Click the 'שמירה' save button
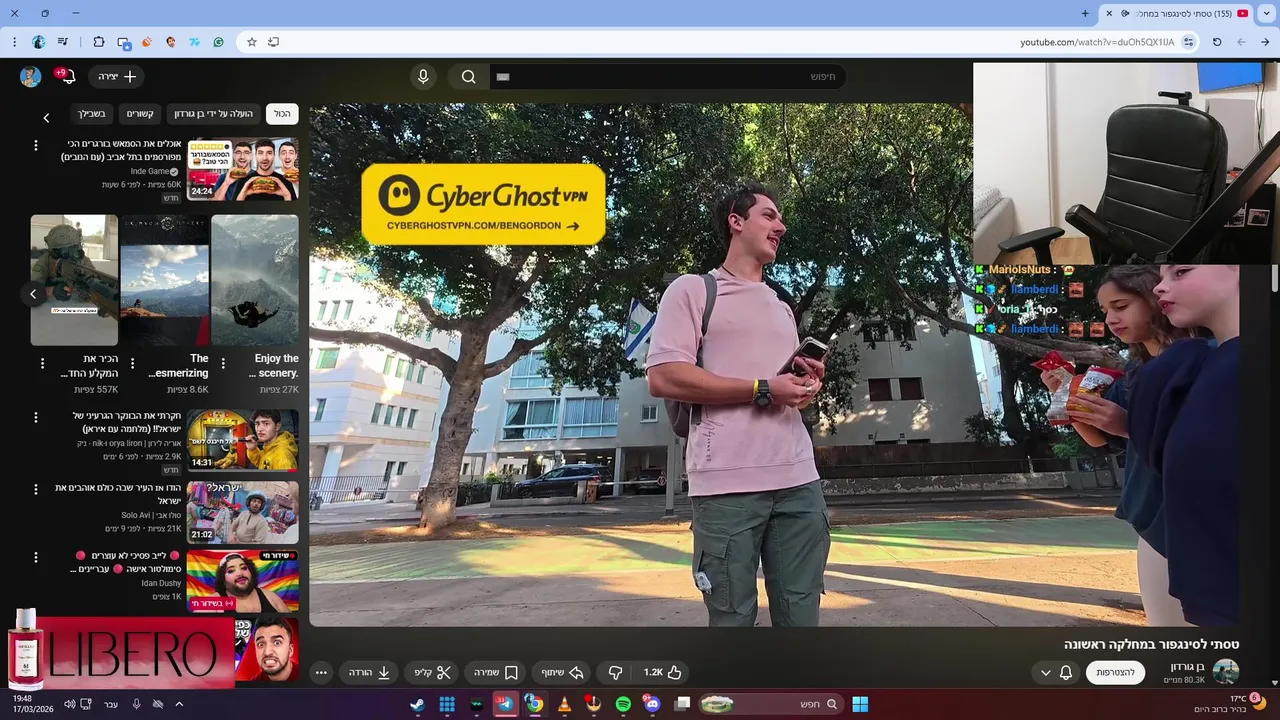 (x=496, y=673)
